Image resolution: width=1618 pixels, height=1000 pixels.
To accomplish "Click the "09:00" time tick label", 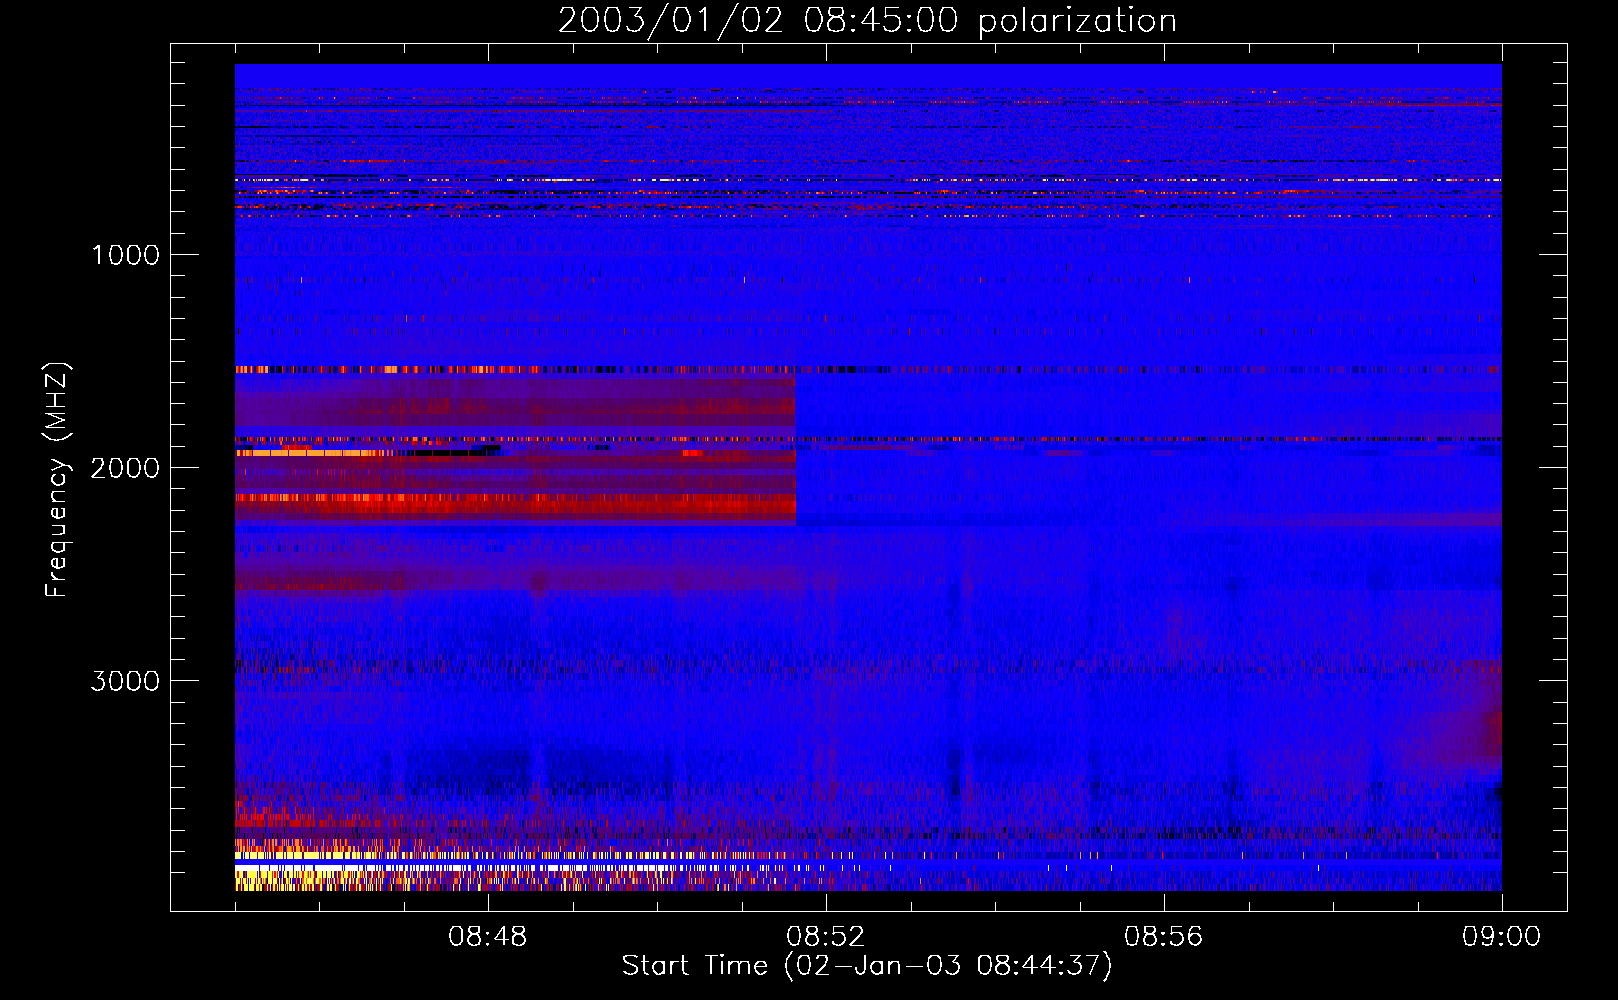I will [x=1502, y=937].
